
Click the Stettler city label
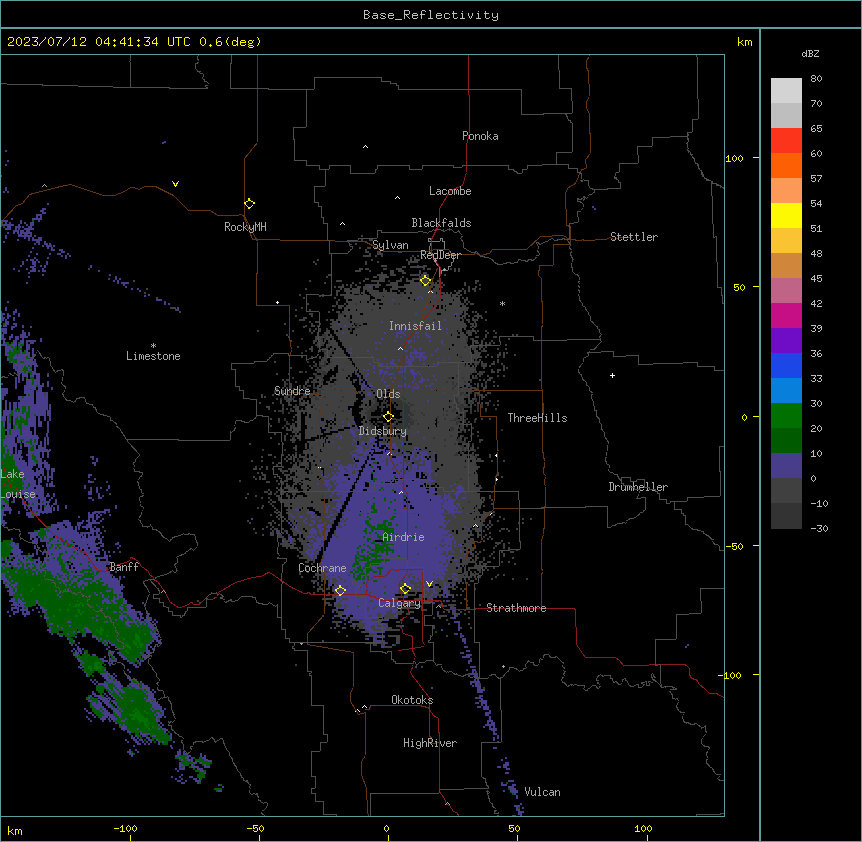click(x=633, y=237)
